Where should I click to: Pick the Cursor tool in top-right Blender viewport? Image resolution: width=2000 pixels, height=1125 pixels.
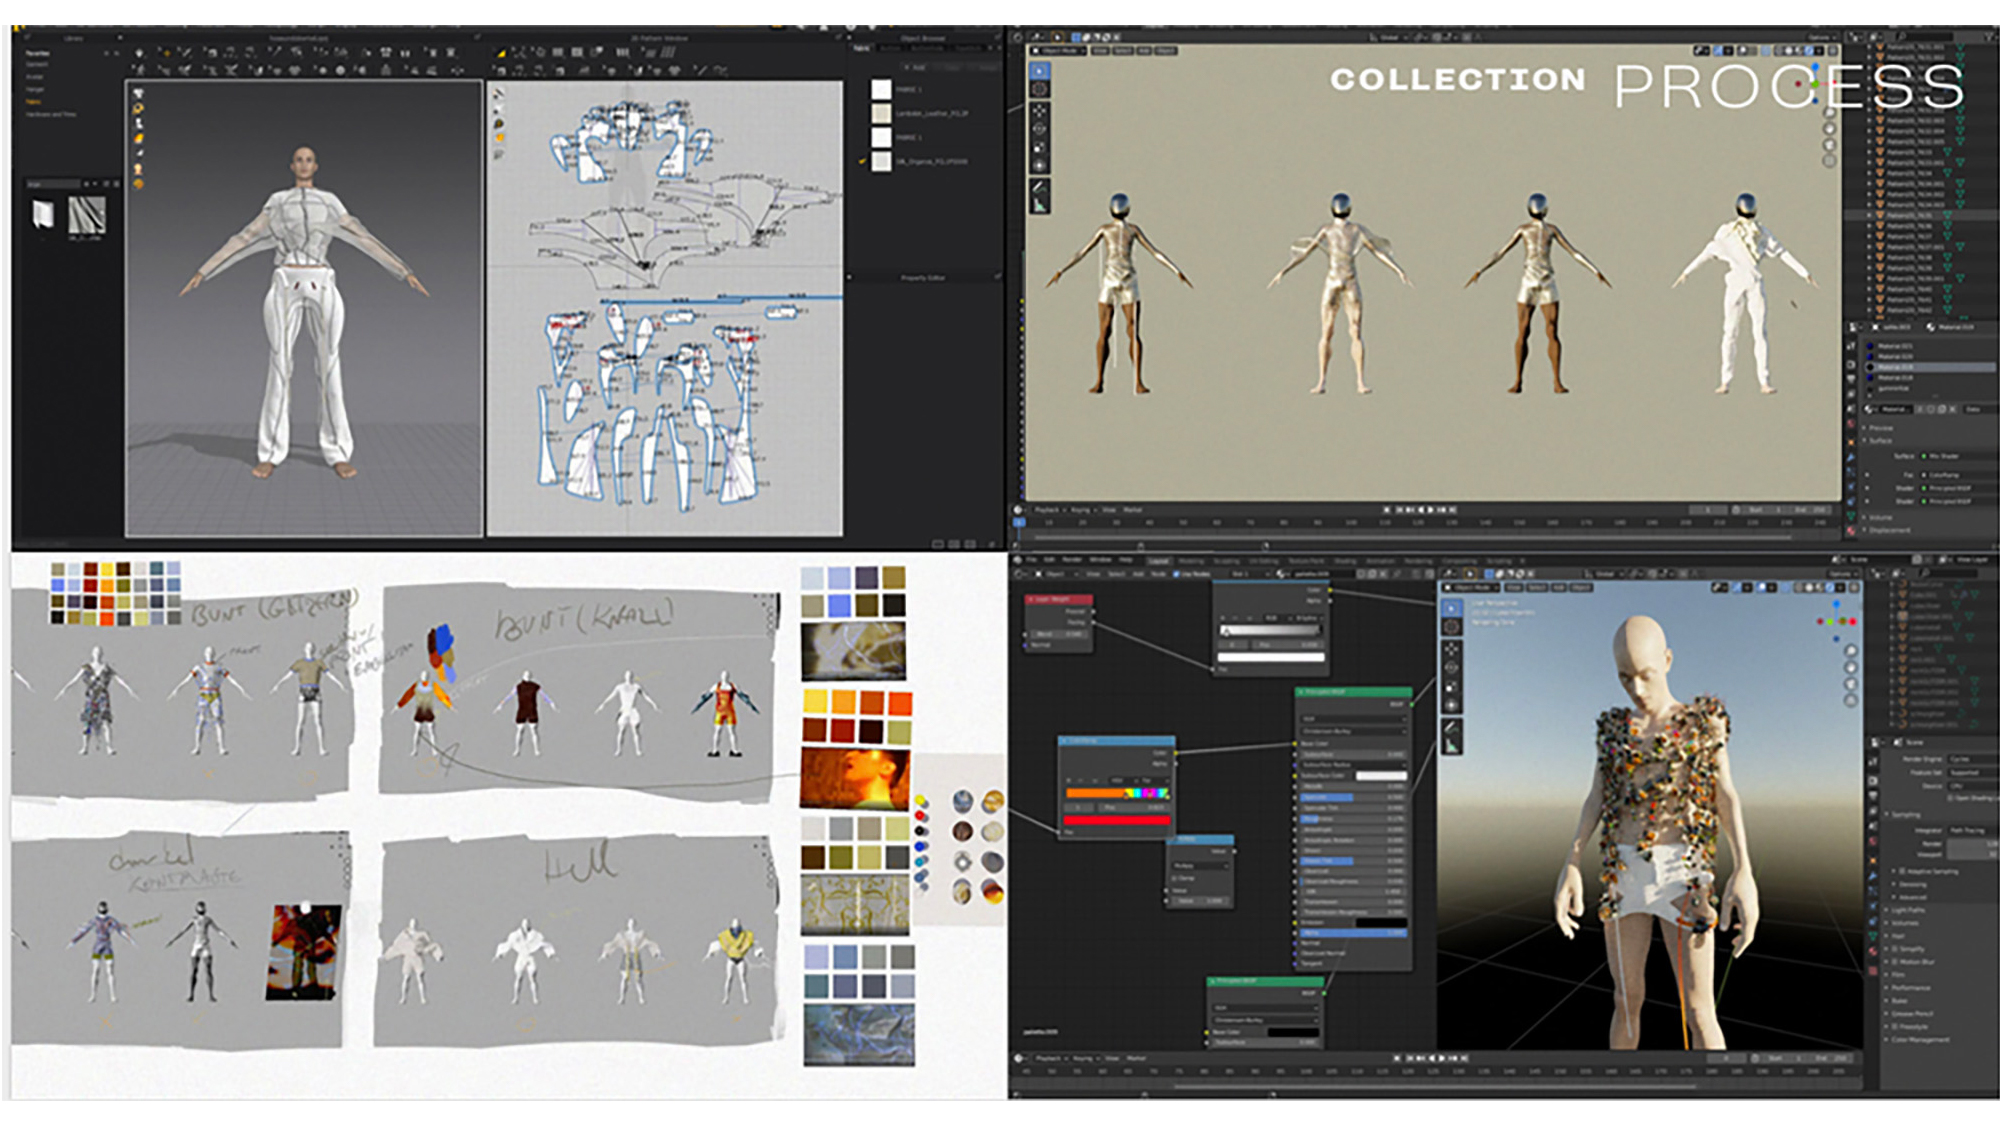click(x=1039, y=90)
